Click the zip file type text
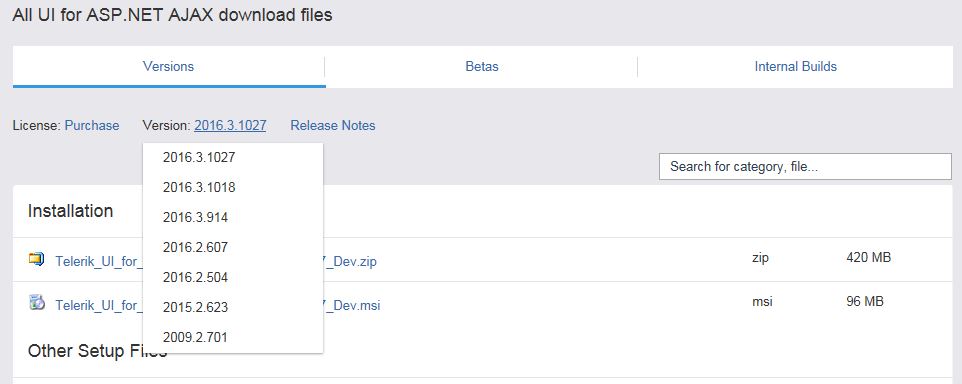Image resolution: width=962 pixels, height=384 pixels. point(760,258)
